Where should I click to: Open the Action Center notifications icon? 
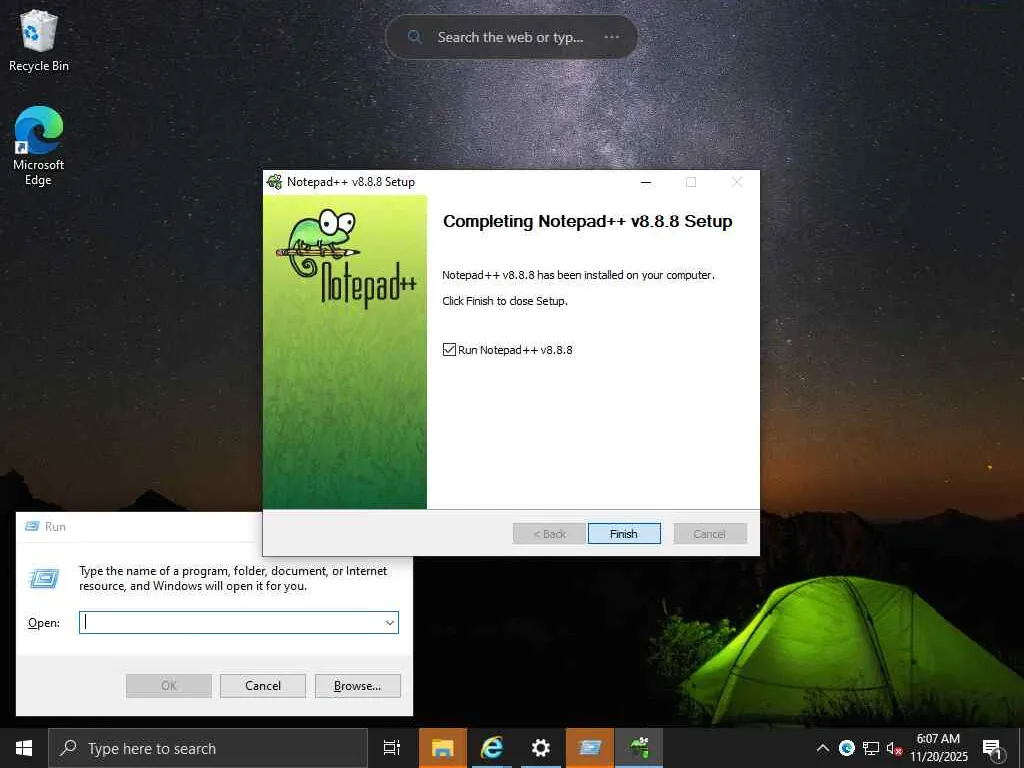click(x=993, y=750)
